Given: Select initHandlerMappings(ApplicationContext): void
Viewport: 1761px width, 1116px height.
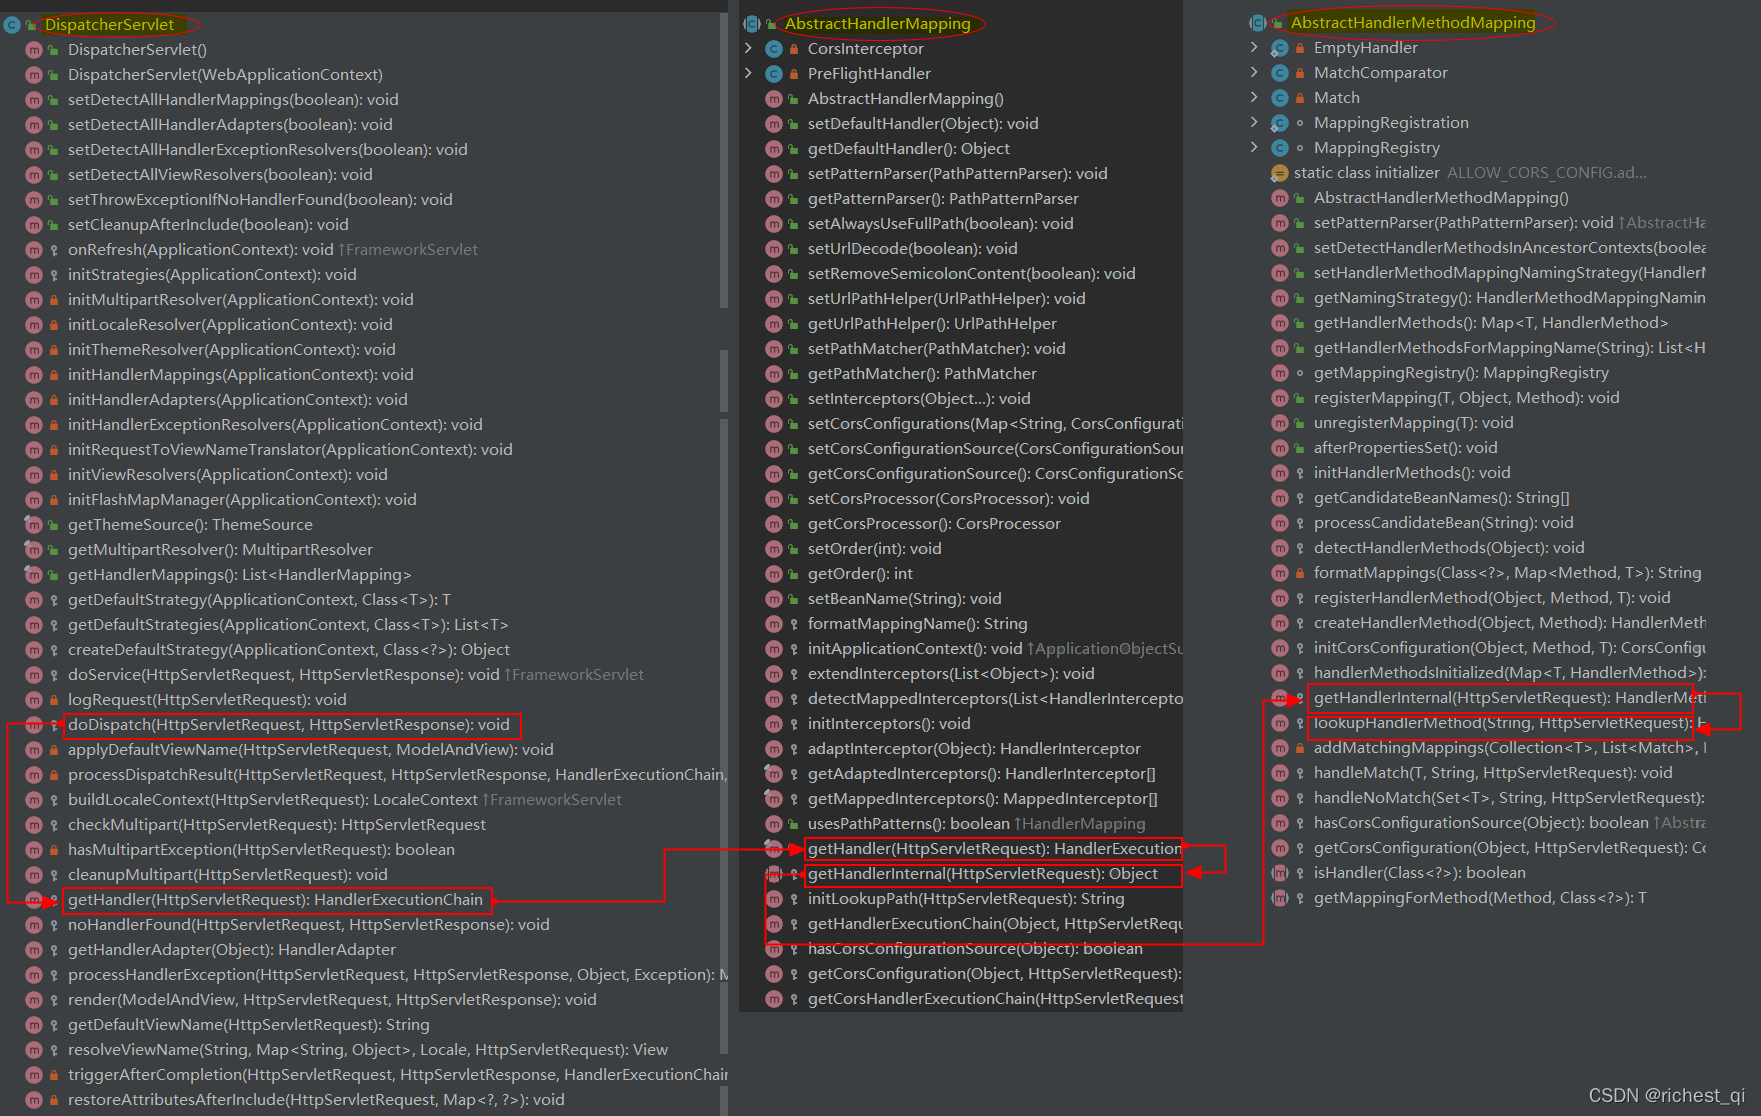Looking at the screenshot, I should point(240,374).
